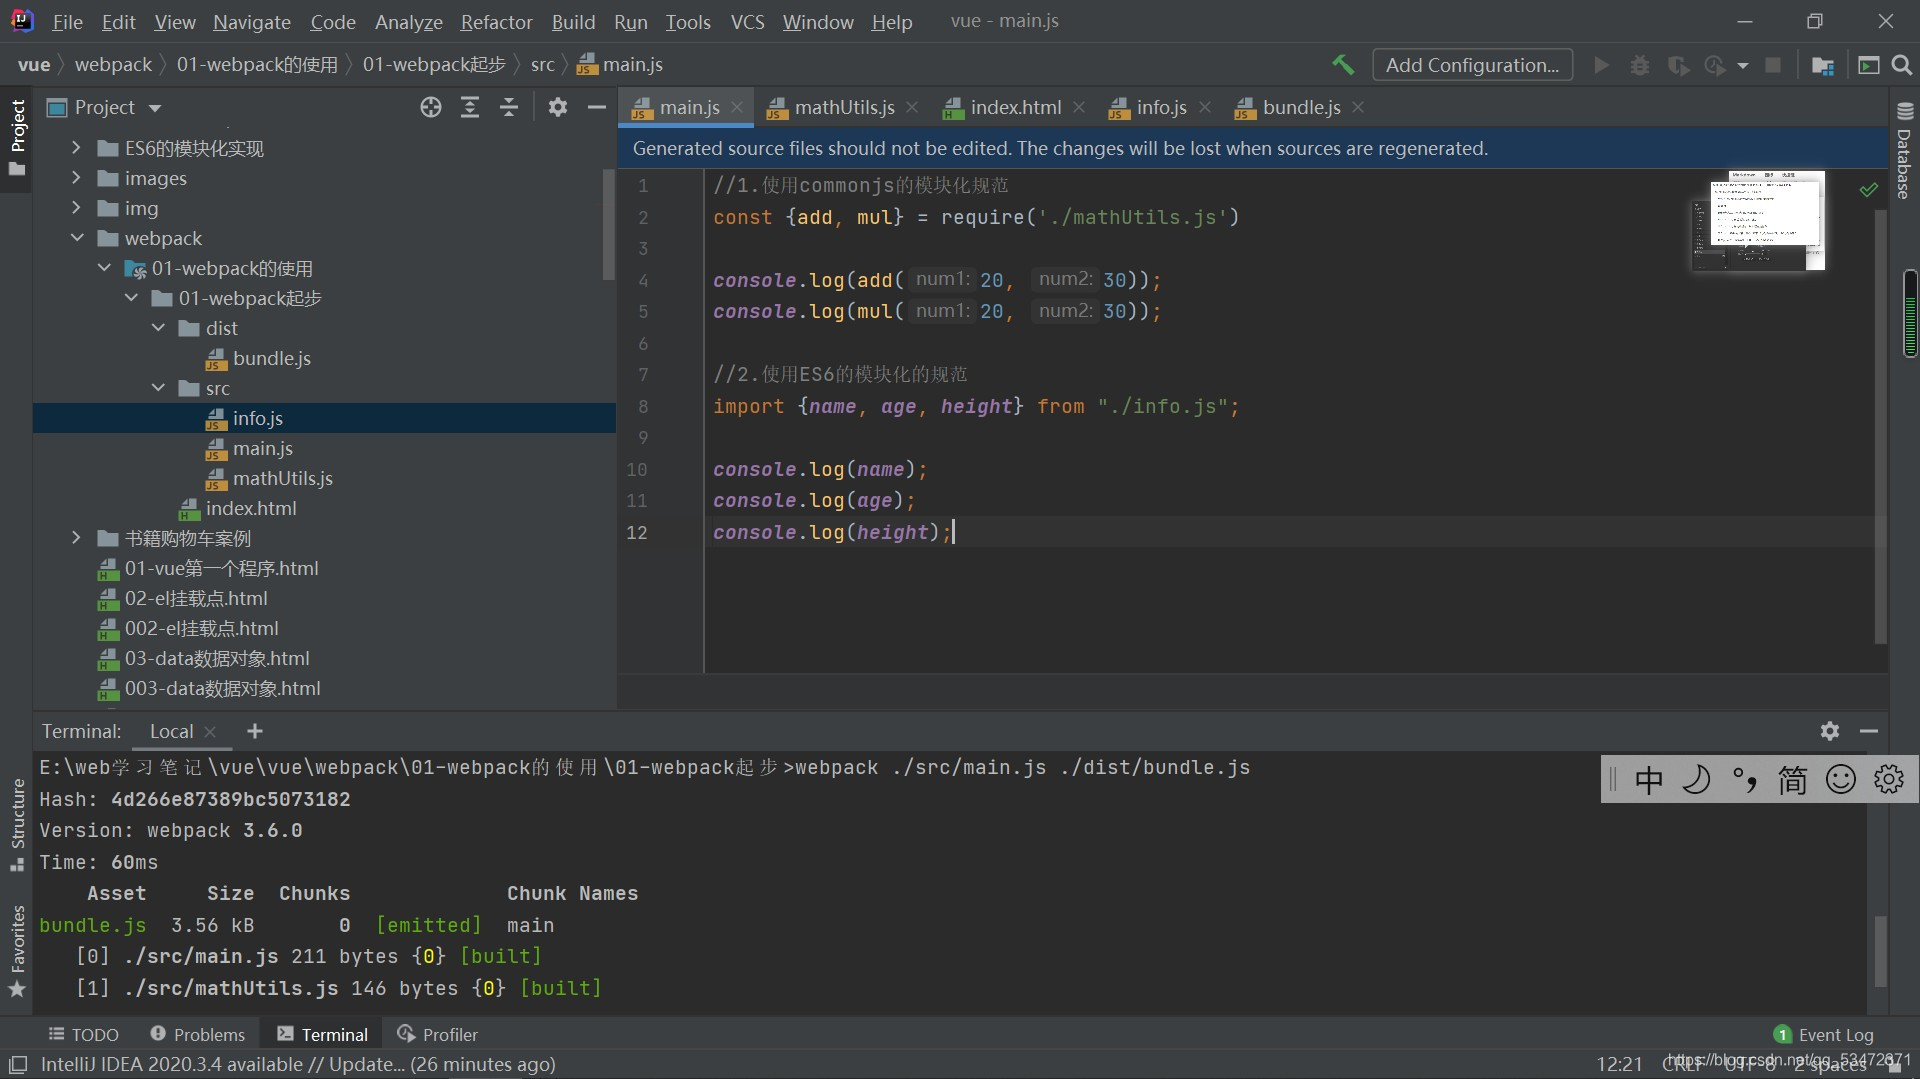Click the Add Configuration button
This screenshot has height=1079, width=1920.
click(x=1472, y=64)
